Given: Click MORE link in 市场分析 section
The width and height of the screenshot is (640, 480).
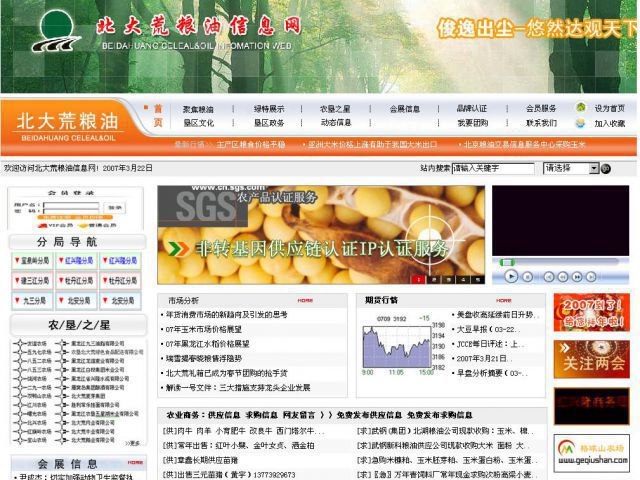Looking at the screenshot, I should [305, 300].
